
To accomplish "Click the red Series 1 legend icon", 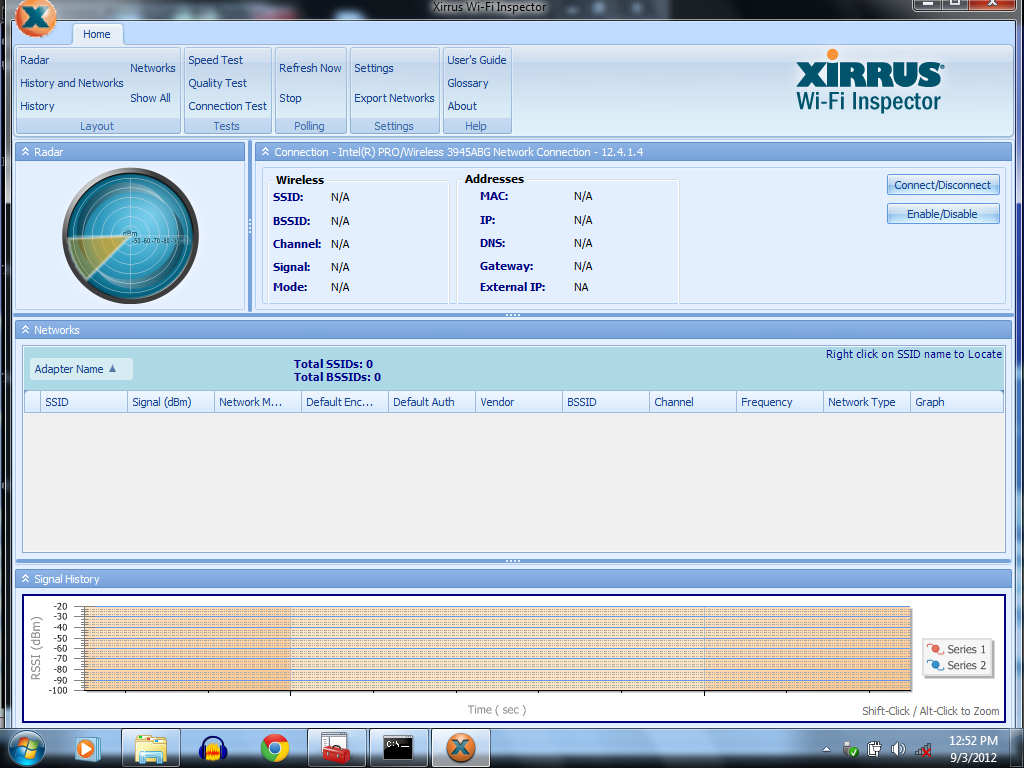I will click(938, 649).
